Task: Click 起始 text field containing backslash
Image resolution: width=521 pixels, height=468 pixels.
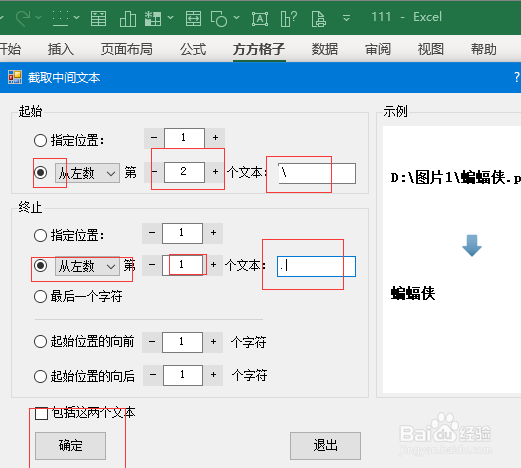Action: [317, 173]
